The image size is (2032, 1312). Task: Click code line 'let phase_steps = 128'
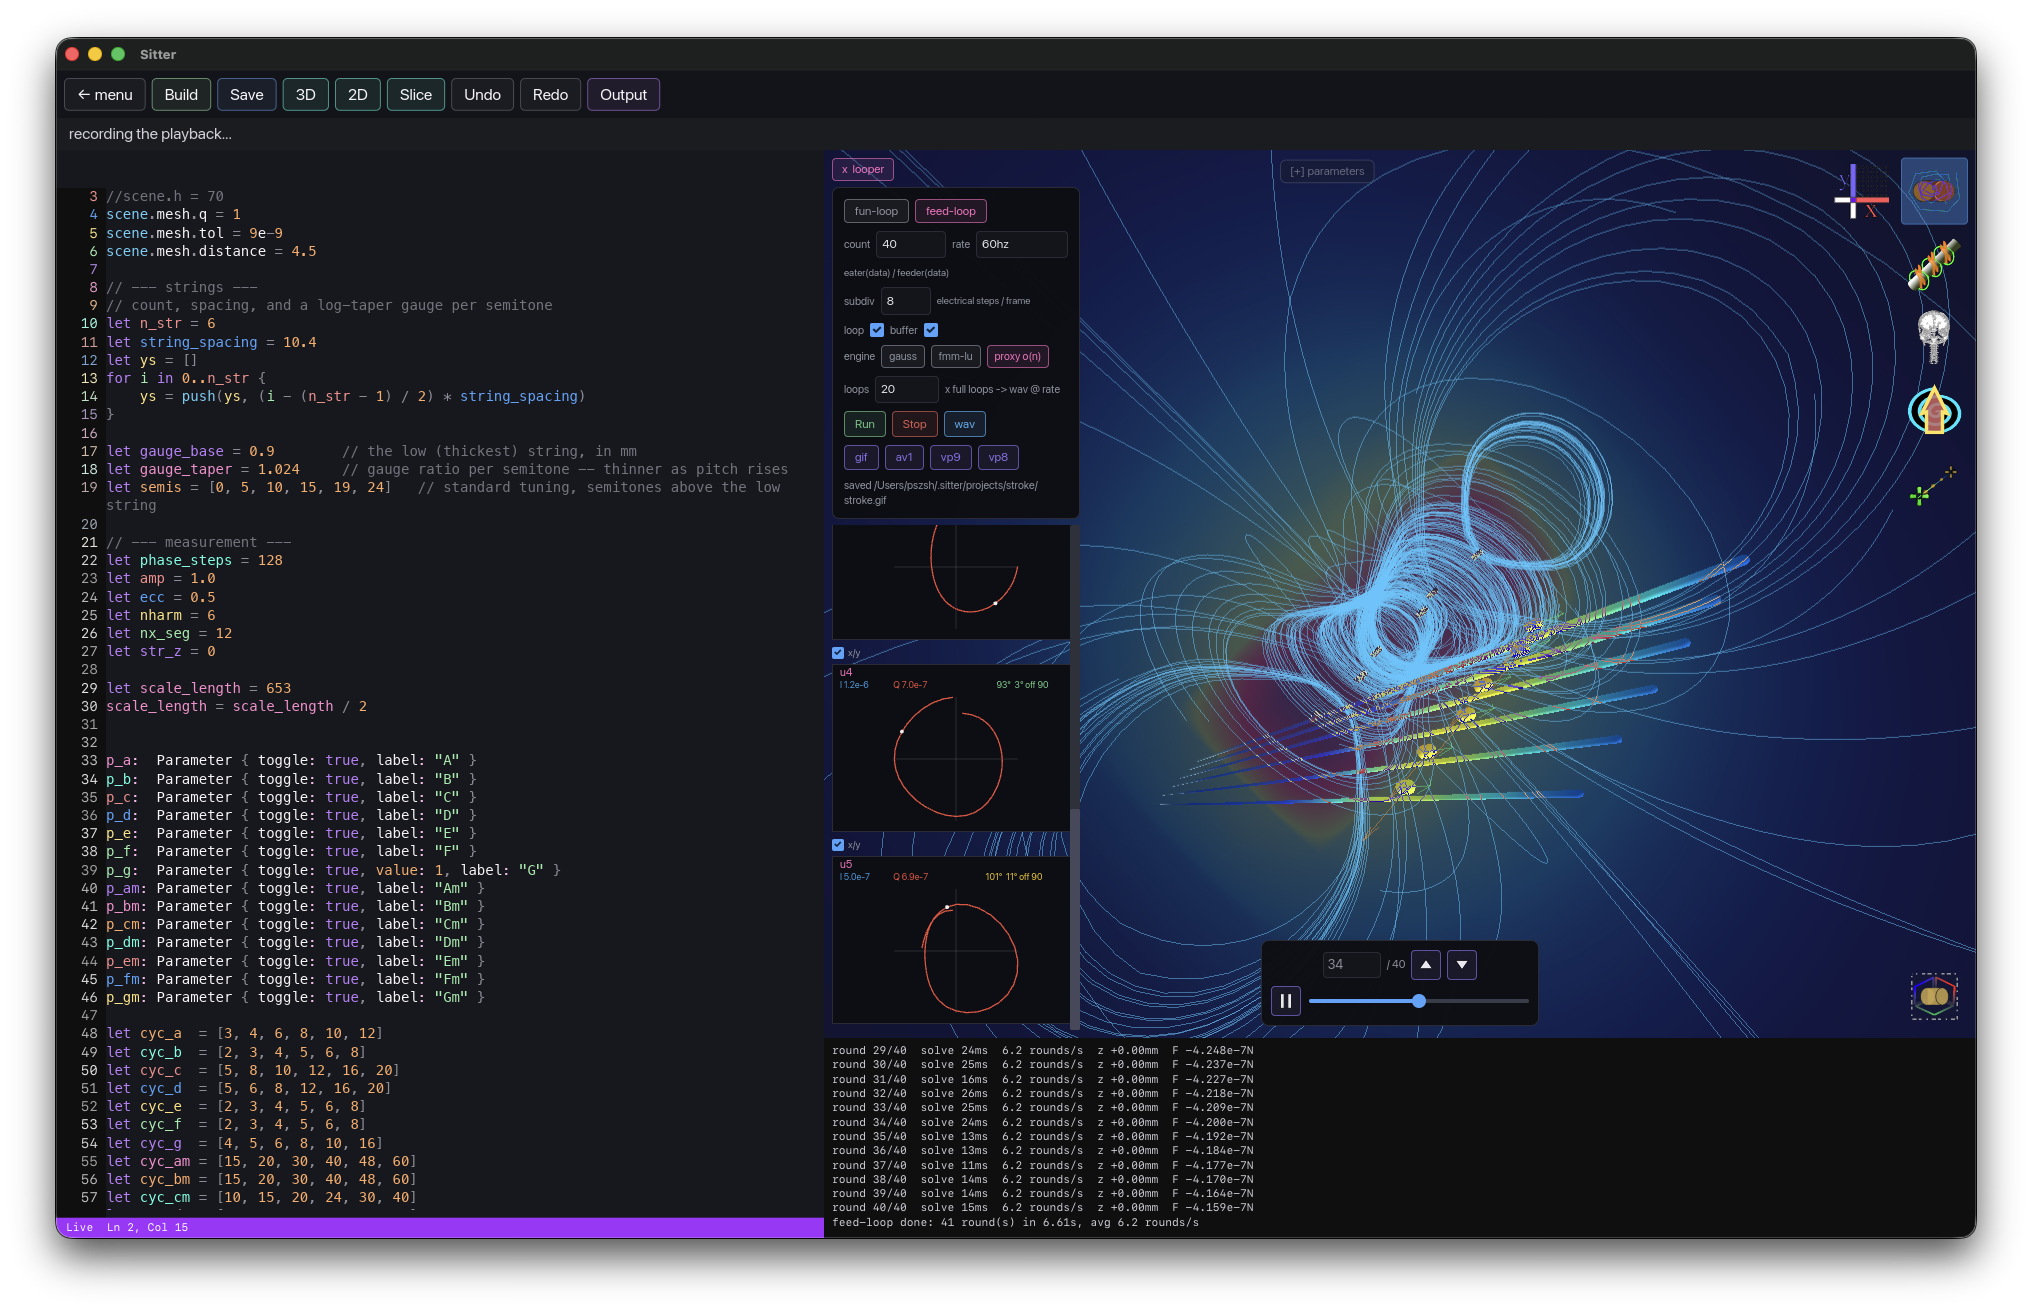195,560
